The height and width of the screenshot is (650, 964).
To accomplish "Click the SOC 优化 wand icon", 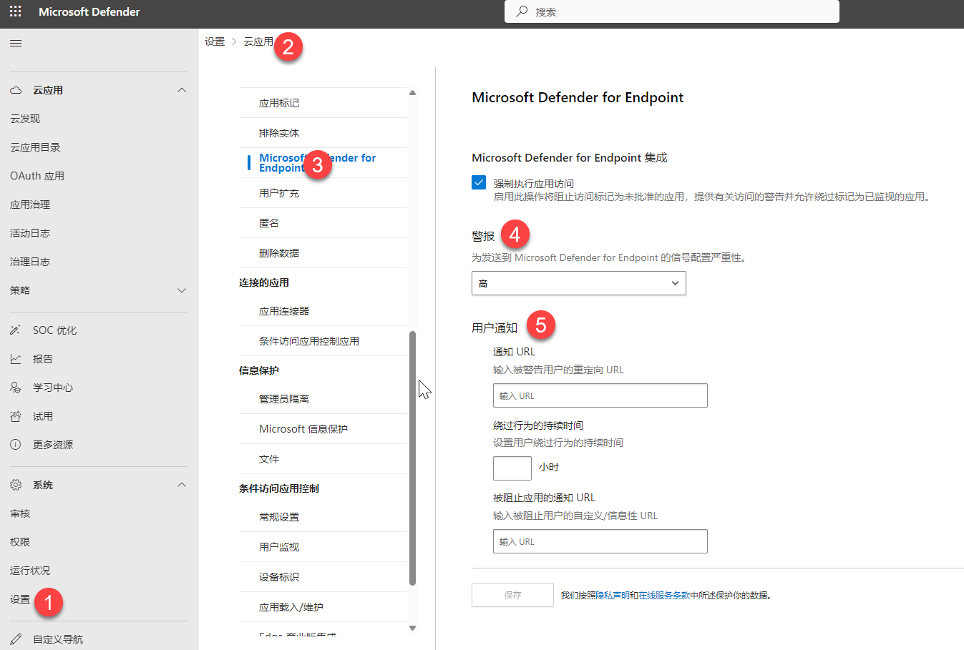I will [x=15, y=330].
